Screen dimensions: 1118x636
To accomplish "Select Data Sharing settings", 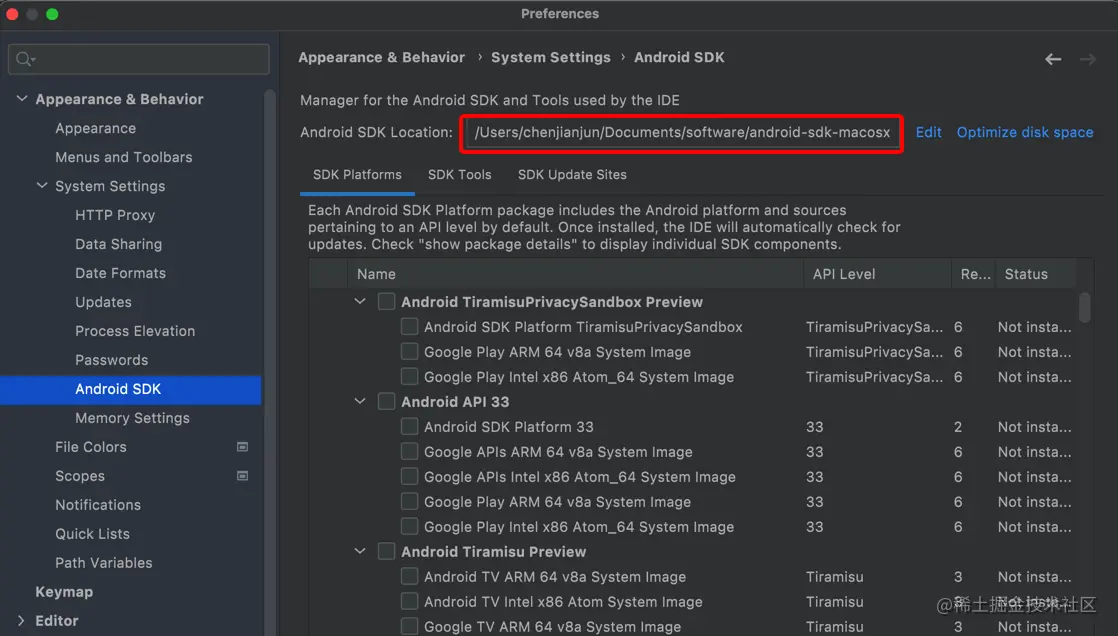I will tap(118, 244).
